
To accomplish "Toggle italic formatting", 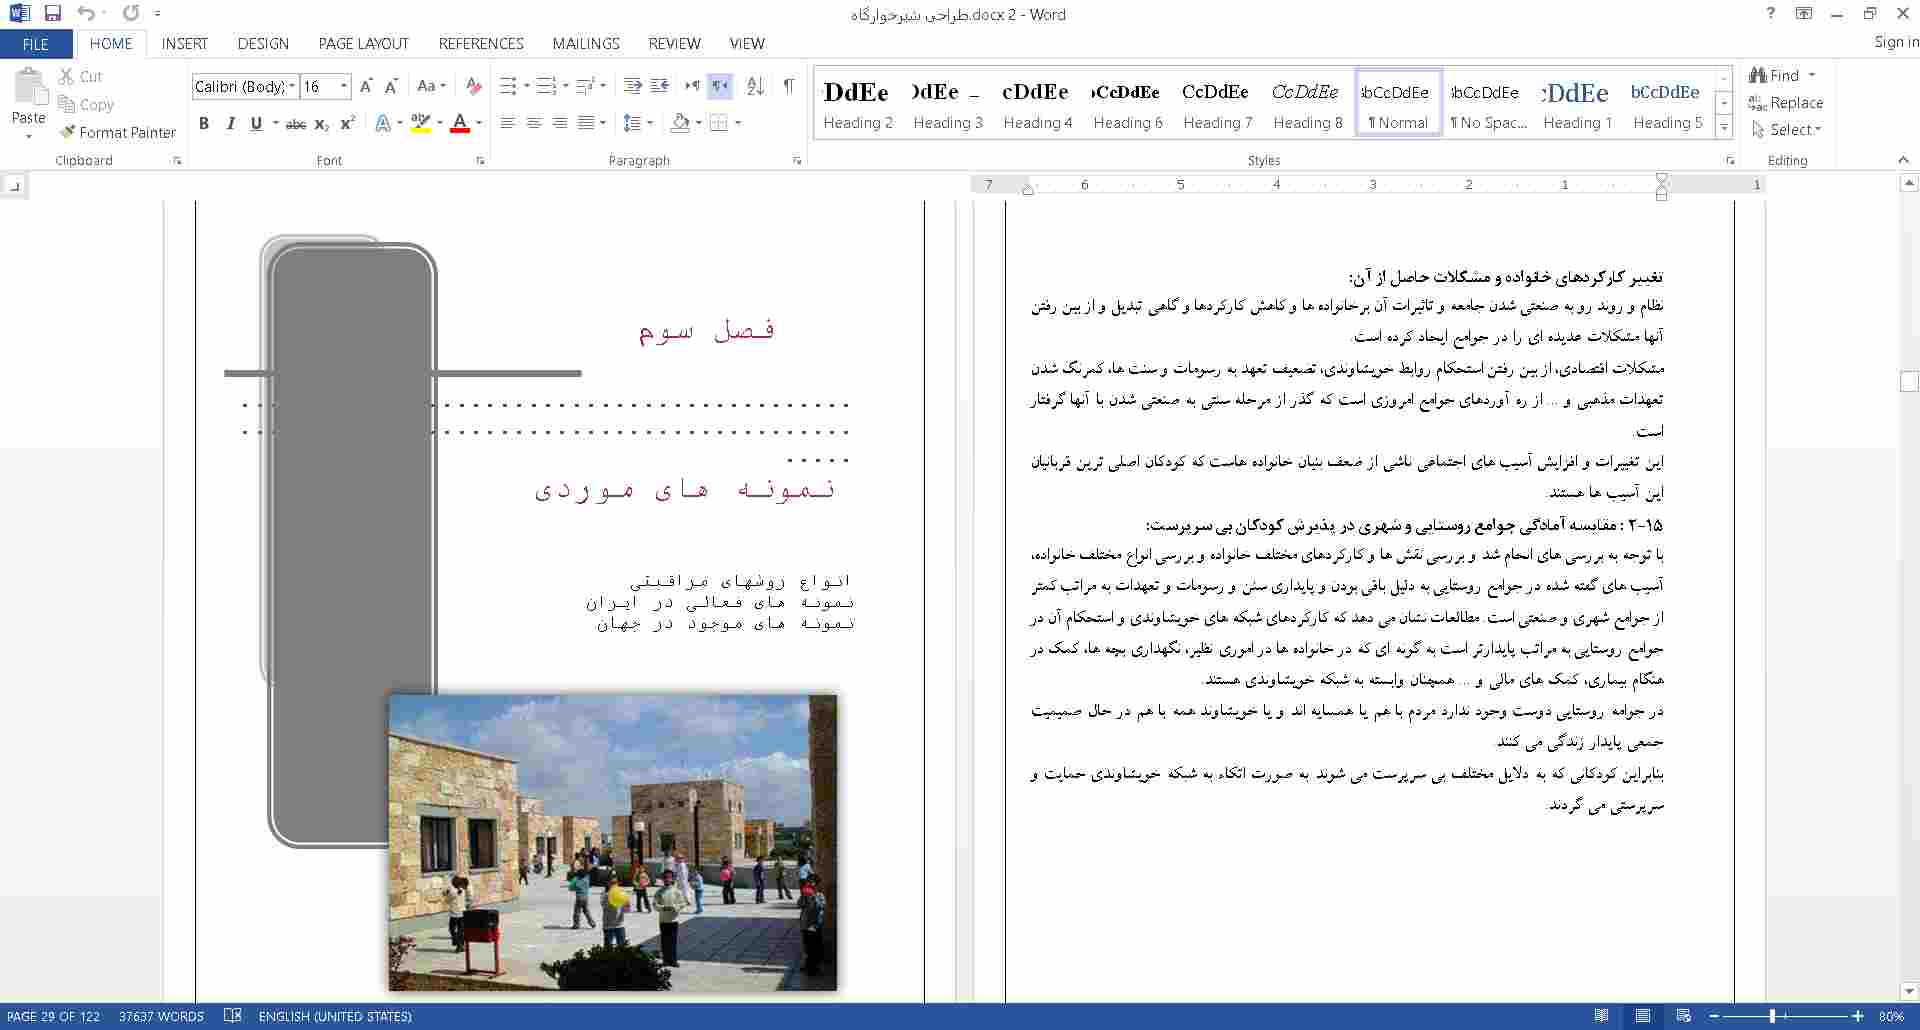I will pyautogui.click(x=230, y=123).
